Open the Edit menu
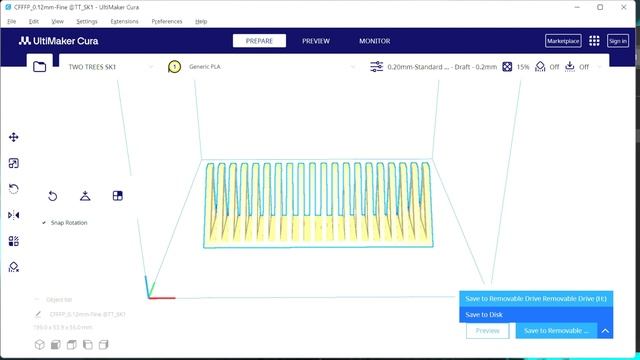Screen dimensions: 640x360 (x=33, y=21)
